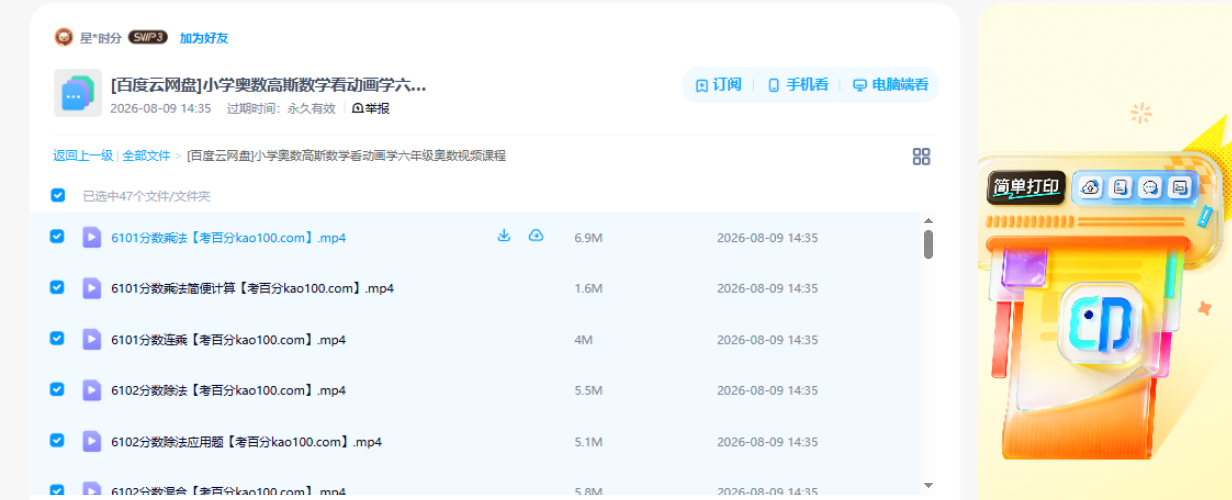Click video icon of 6101分数连乘 file
Image resolution: width=1232 pixels, height=500 pixels.
[91, 339]
